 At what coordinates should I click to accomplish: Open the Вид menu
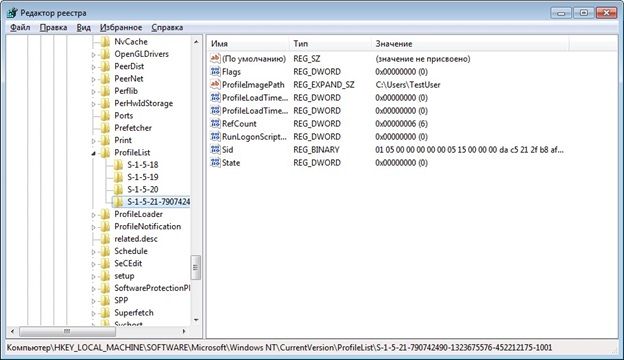tap(84, 27)
